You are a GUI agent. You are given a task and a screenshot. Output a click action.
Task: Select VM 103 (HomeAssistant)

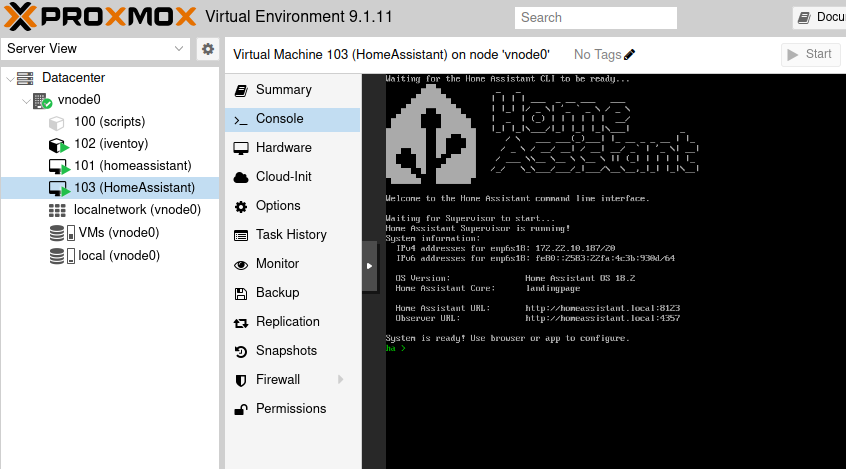(134, 188)
